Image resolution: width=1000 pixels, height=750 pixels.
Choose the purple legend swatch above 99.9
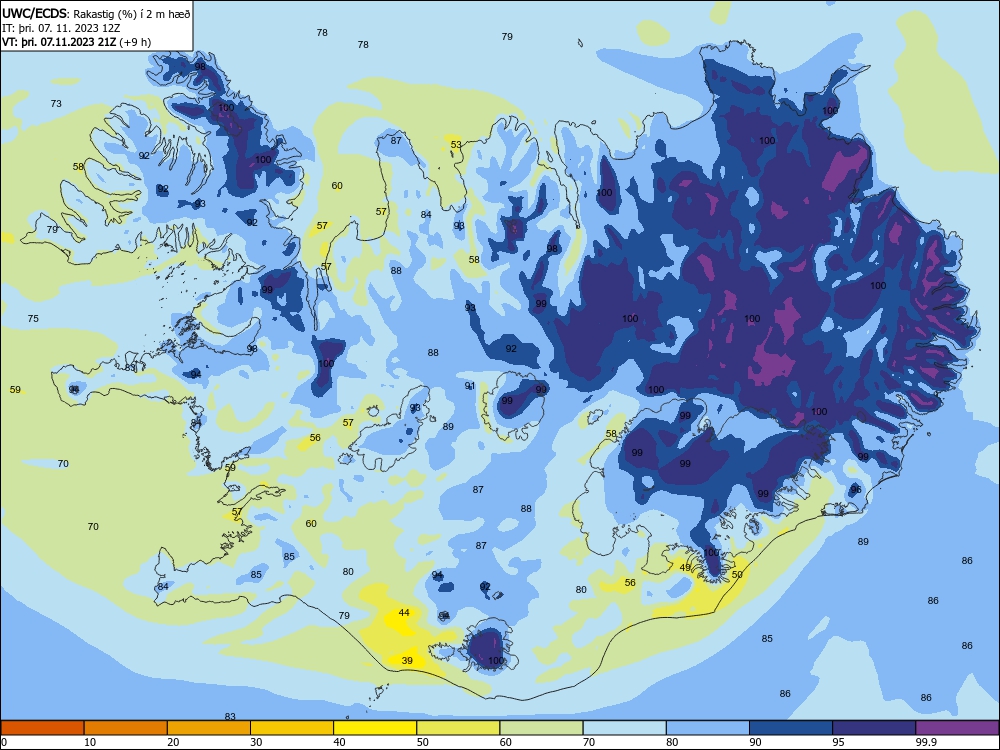[957, 728]
